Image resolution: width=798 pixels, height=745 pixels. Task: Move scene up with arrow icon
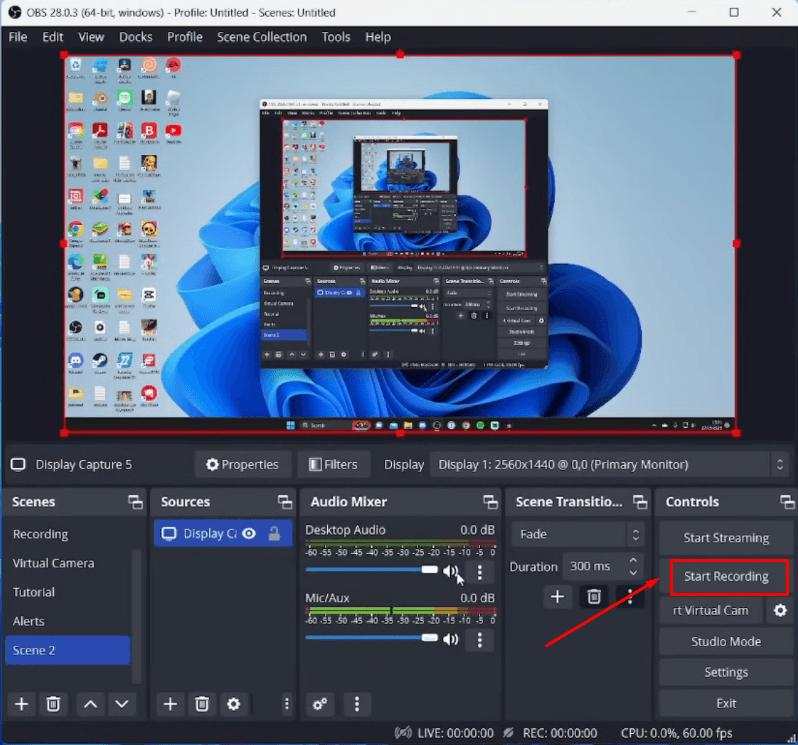coord(91,704)
